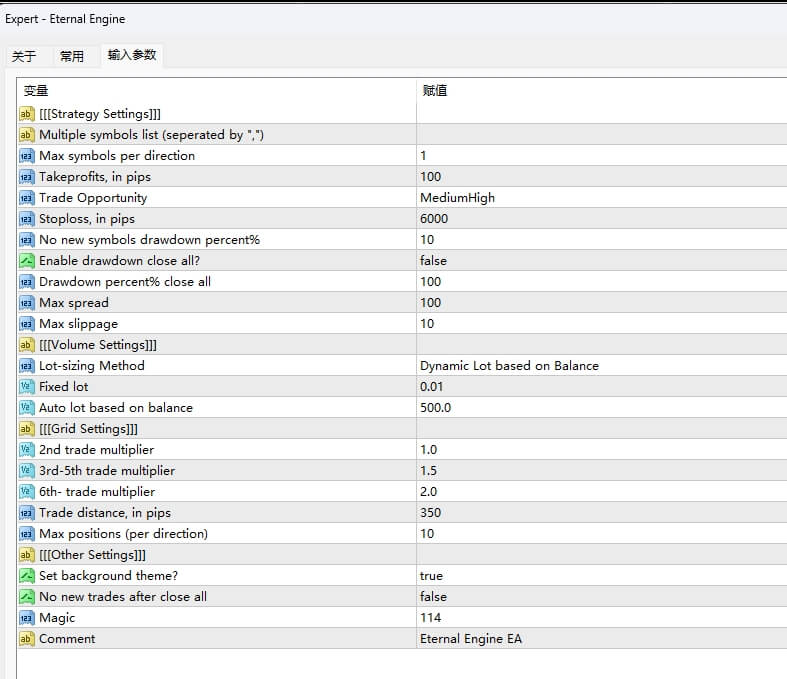Screen dimensions: 787x679
Task: Click the integer icon beside Max positions (per direction)
Action: tap(27, 534)
